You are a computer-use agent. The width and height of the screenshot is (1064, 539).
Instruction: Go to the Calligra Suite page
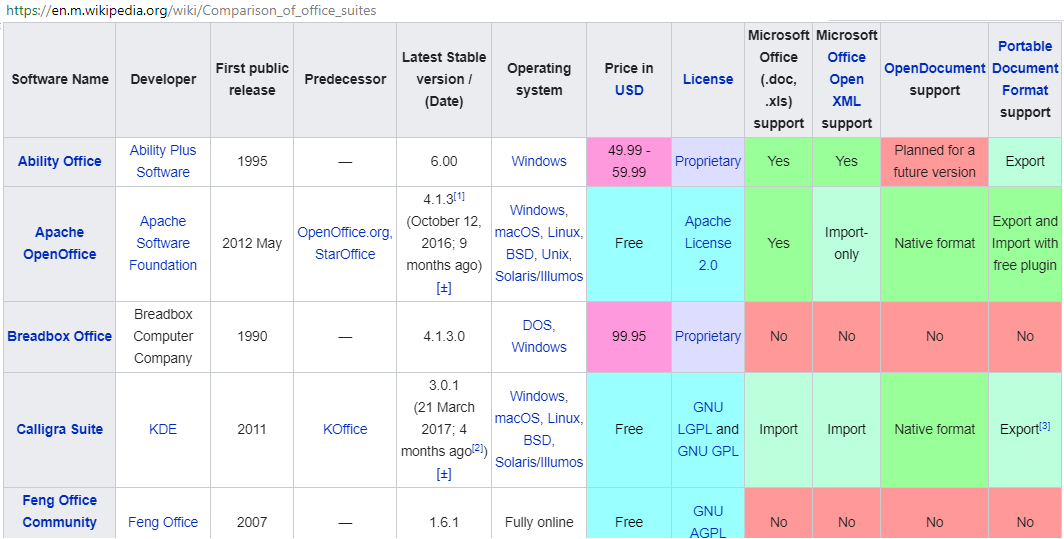click(59, 429)
